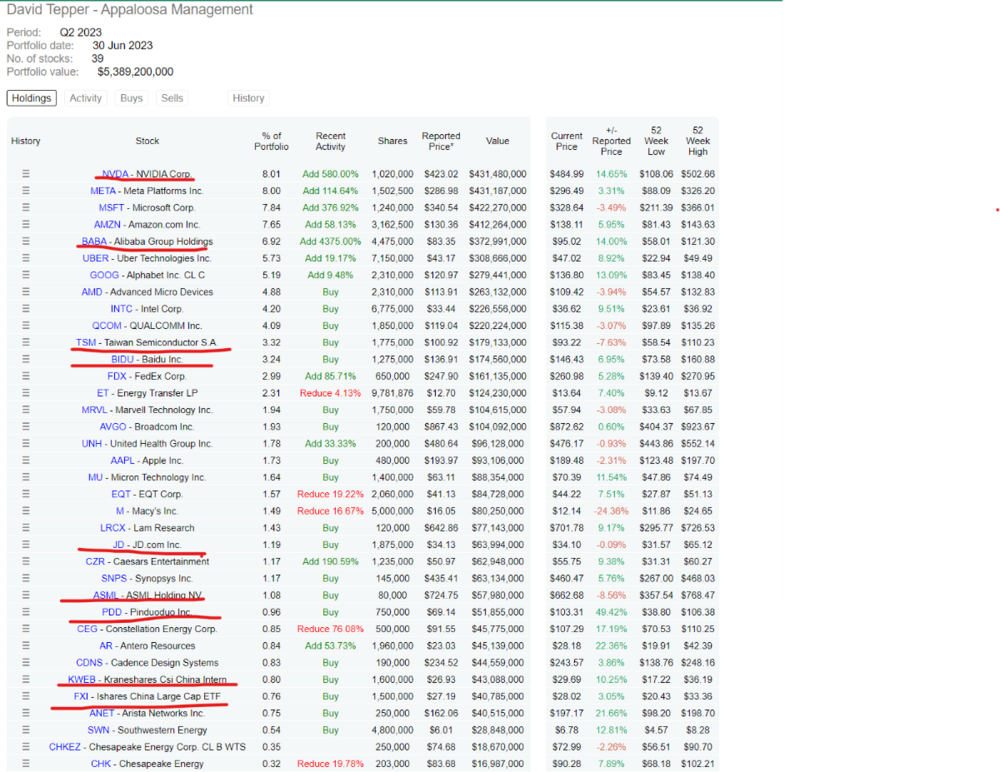Click the 52 Week High header
The image size is (1000, 772).
click(698, 141)
